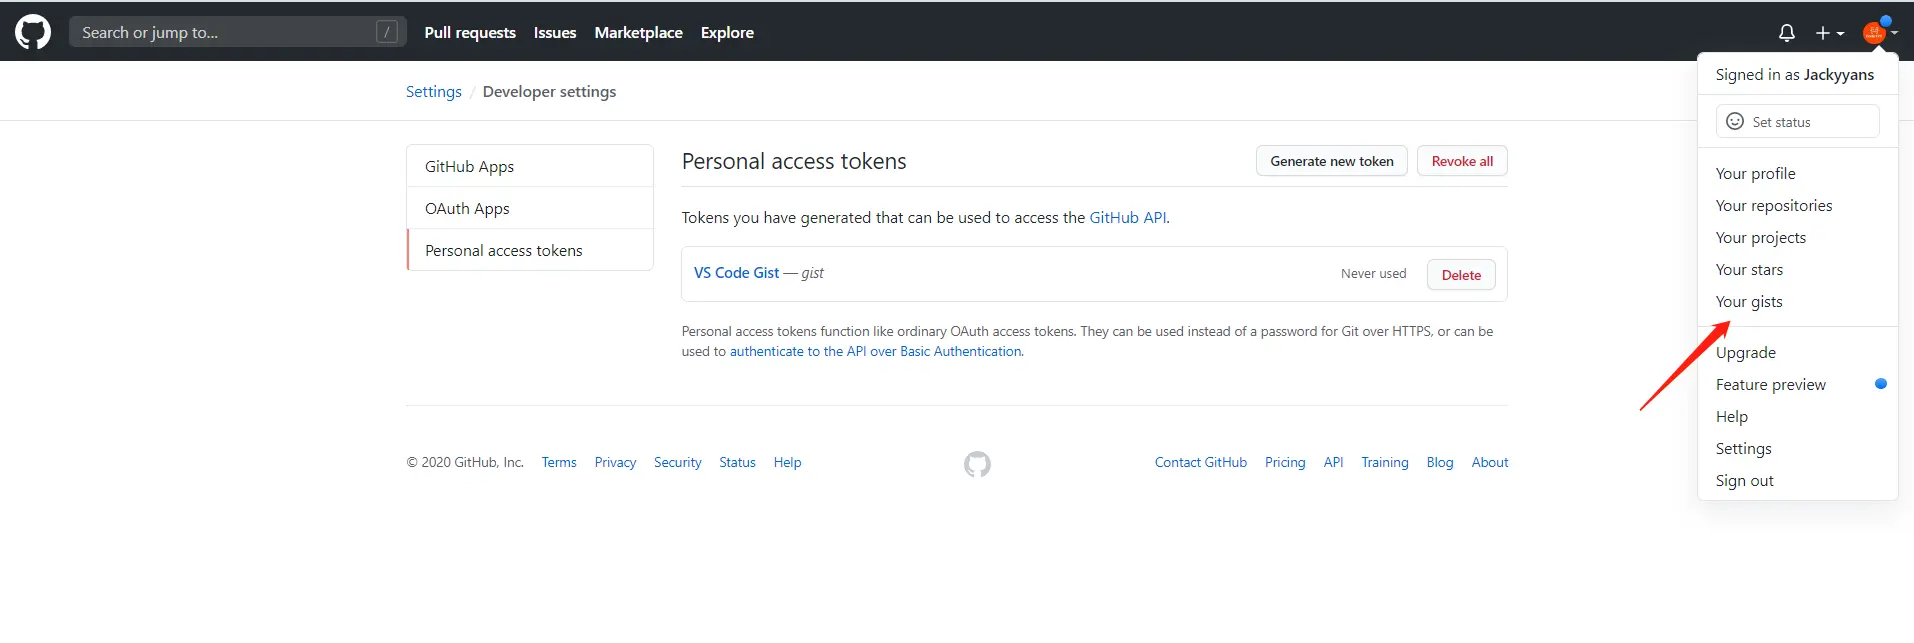The width and height of the screenshot is (1914, 643).
Task: Click the GitHub Octocat logo in header
Action: coord(33,32)
